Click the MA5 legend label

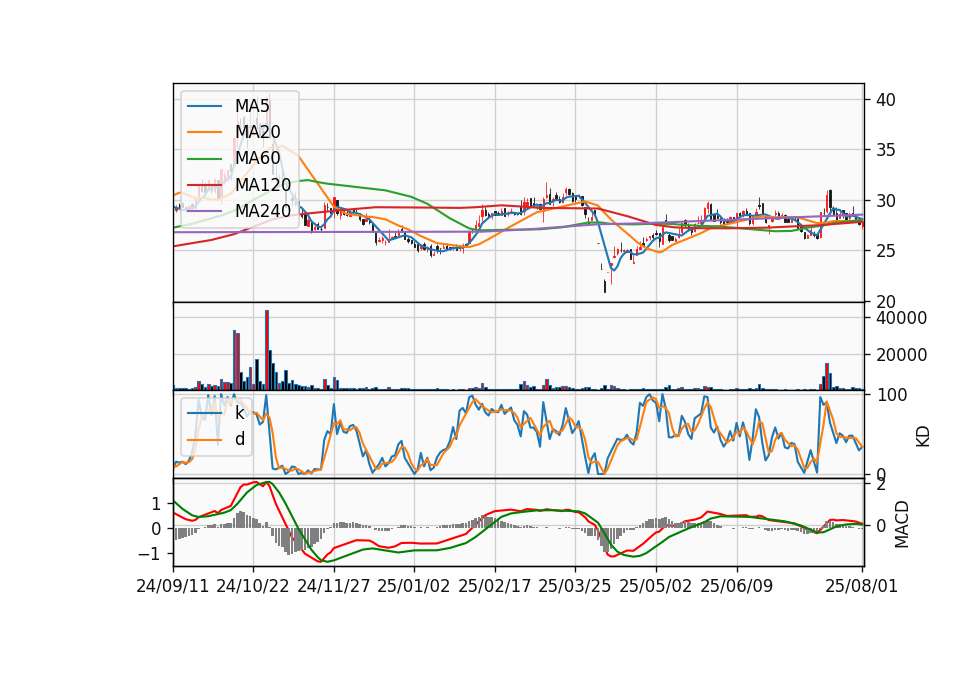(252, 106)
